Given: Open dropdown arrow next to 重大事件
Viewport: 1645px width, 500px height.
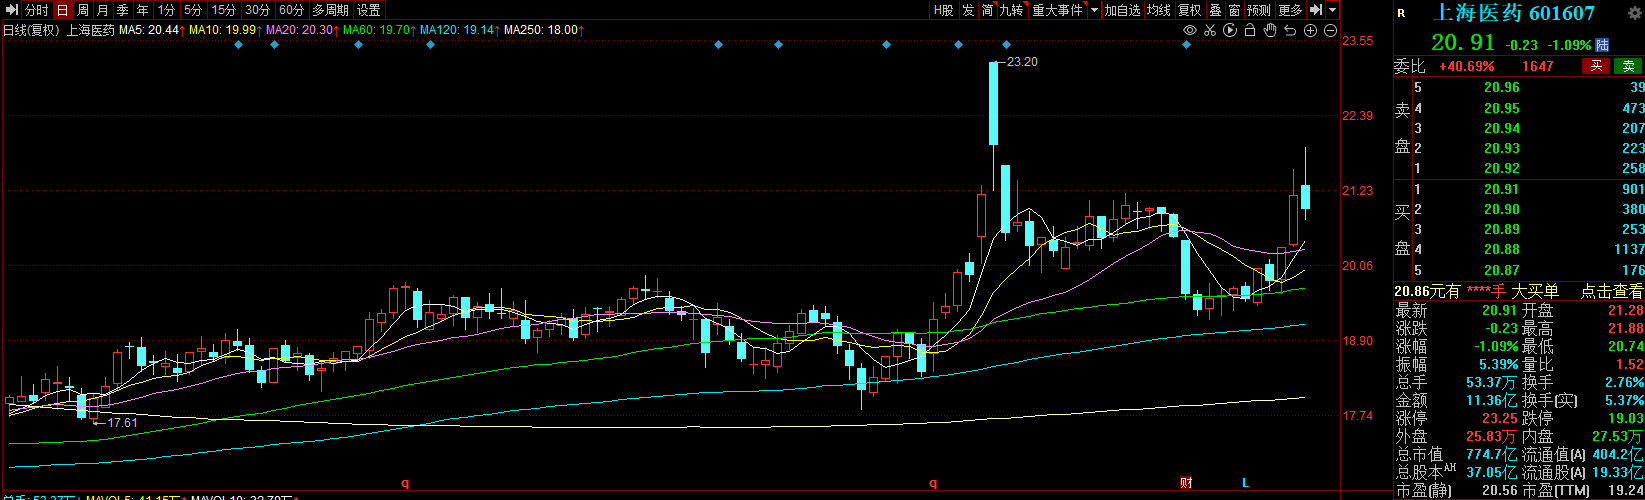Looking at the screenshot, I should (x=1093, y=10).
